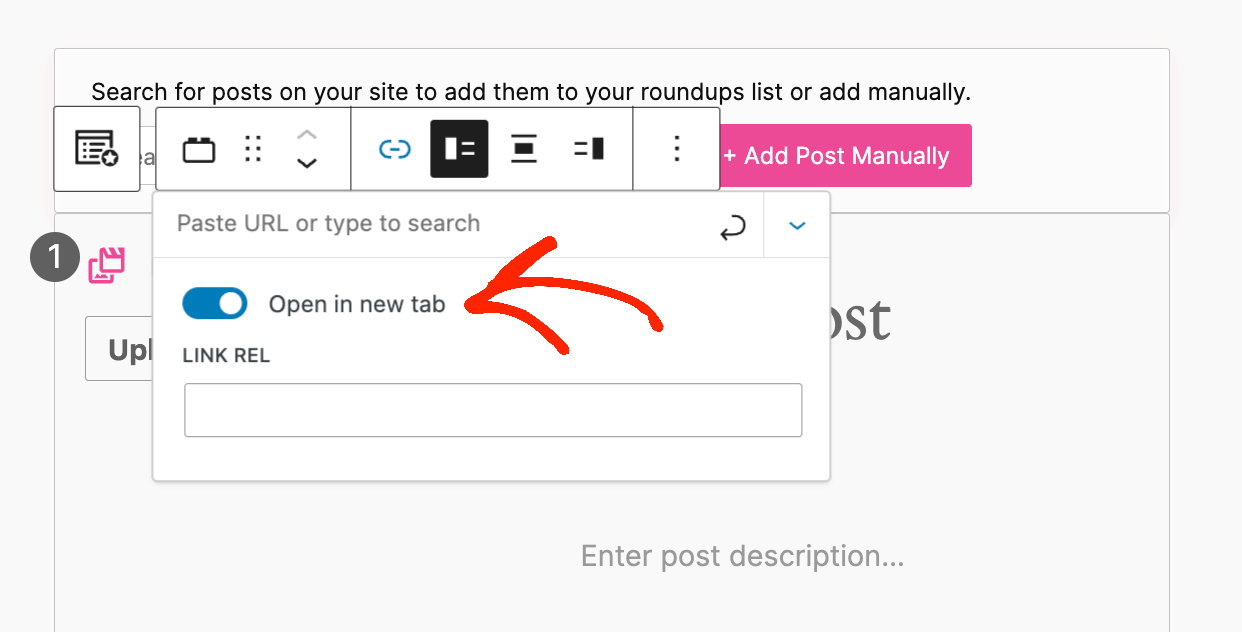Select the centered layout icon
The height and width of the screenshot is (632, 1242).
click(524, 148)
